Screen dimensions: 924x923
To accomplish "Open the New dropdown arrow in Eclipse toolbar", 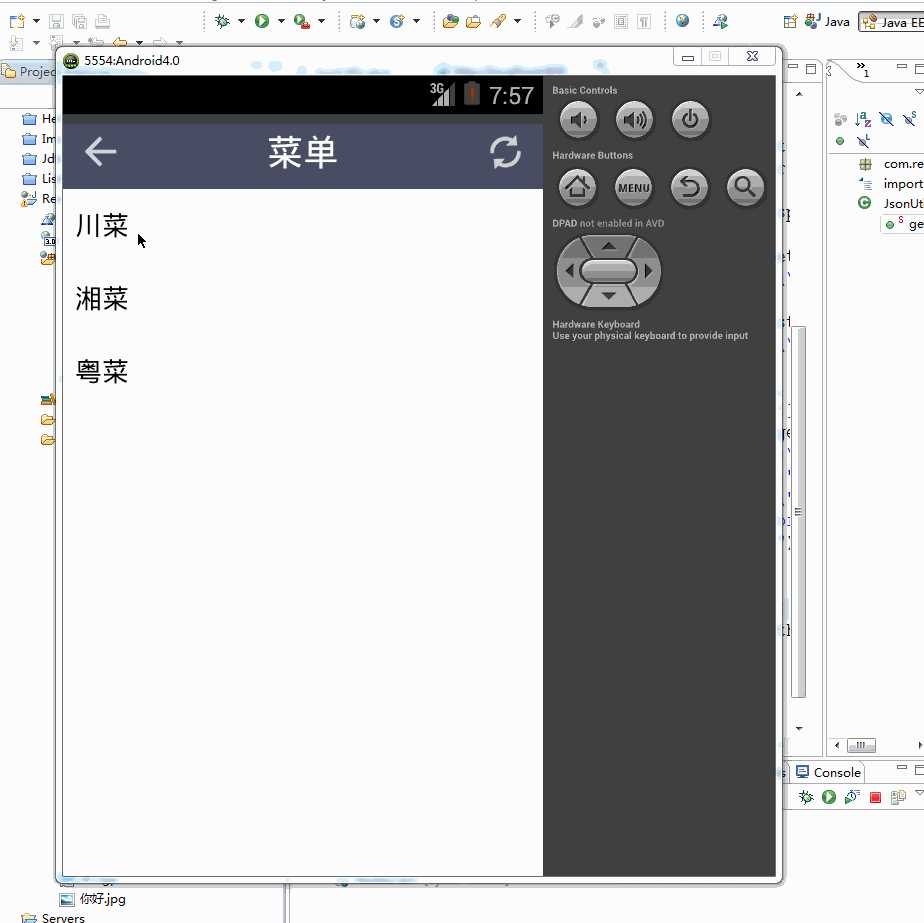I will coord(36,21).
